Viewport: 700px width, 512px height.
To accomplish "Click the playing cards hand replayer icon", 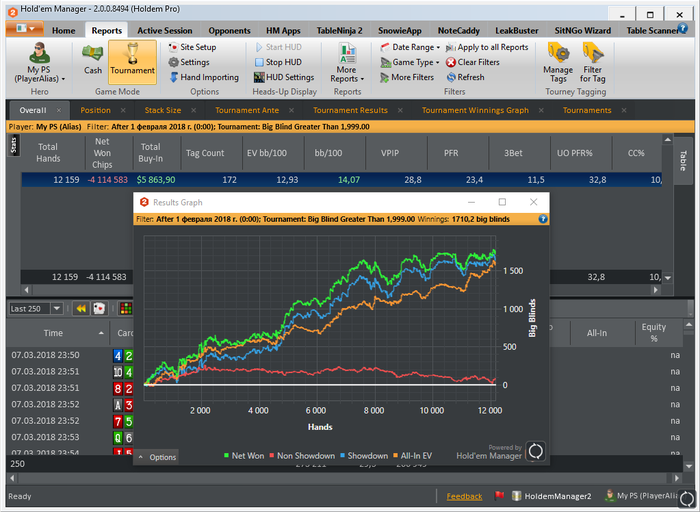I will coord(99,308).
